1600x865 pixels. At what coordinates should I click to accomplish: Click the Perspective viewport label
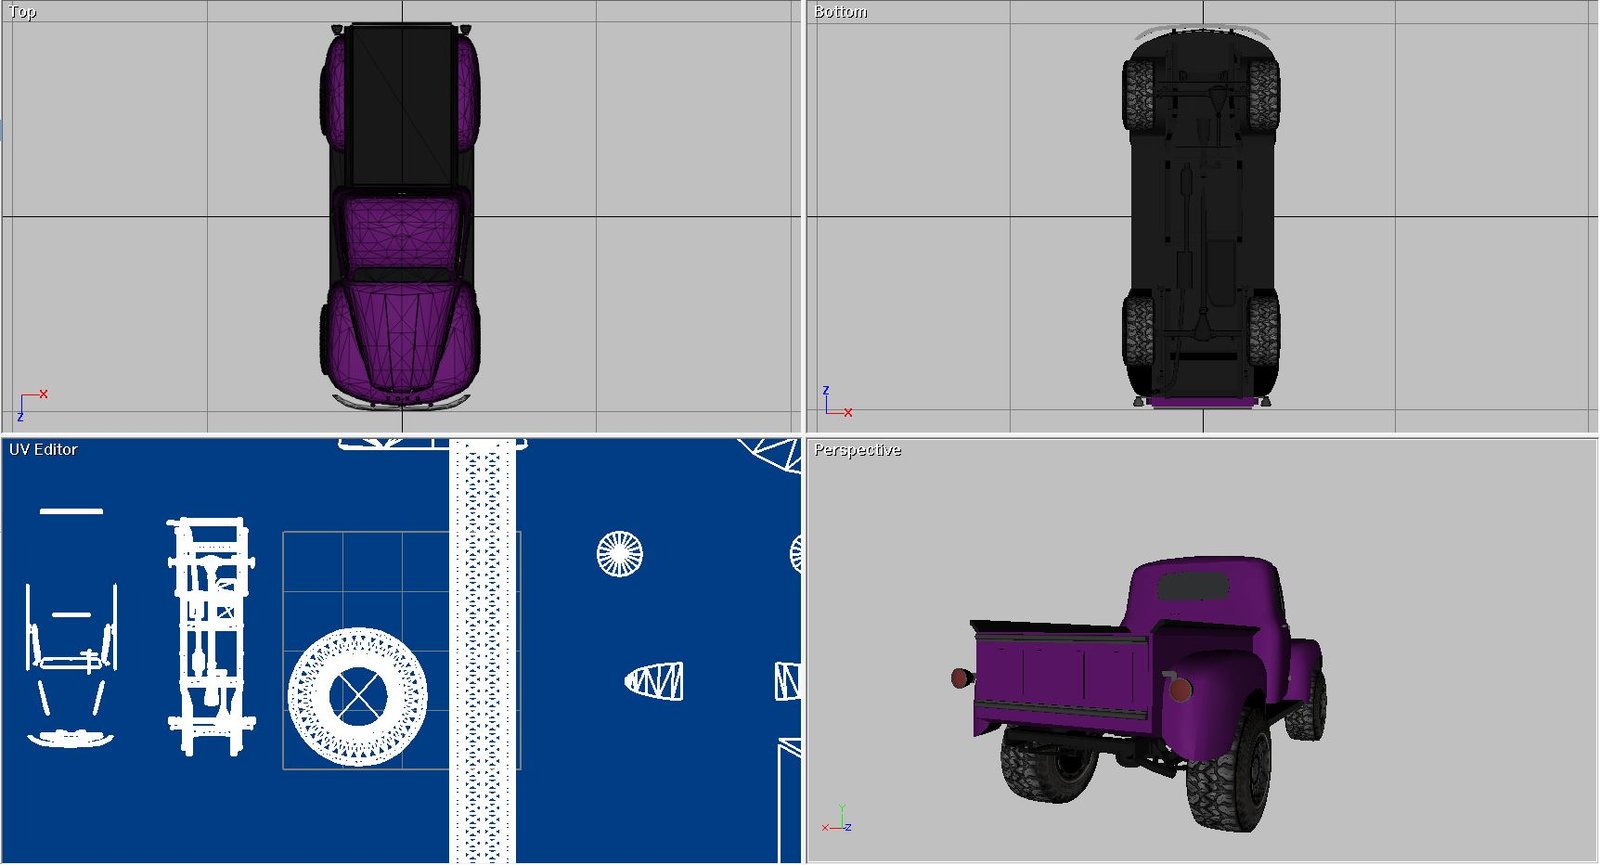tap(857, 450)
